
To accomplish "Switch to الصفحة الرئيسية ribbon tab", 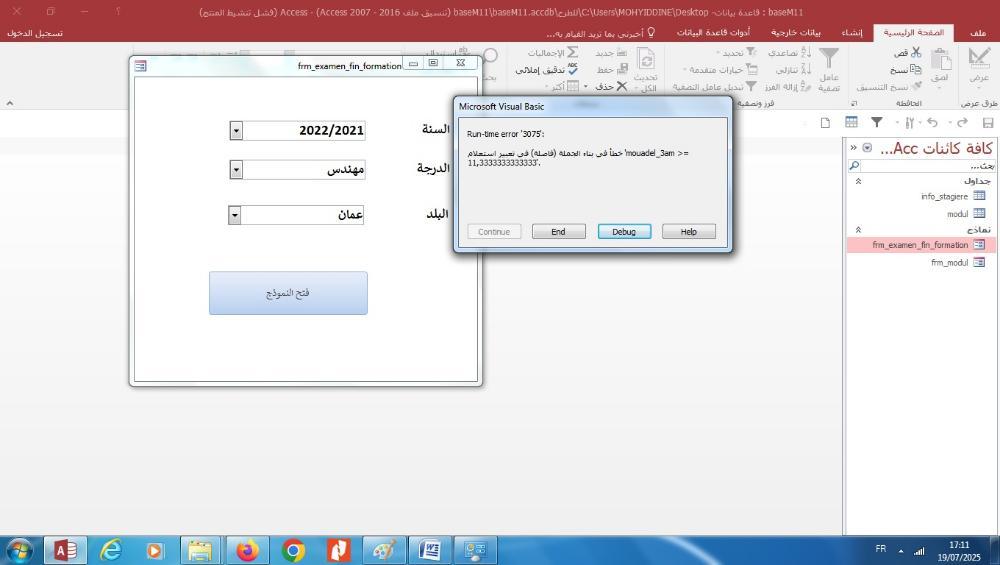I will [x=913, y=33].
